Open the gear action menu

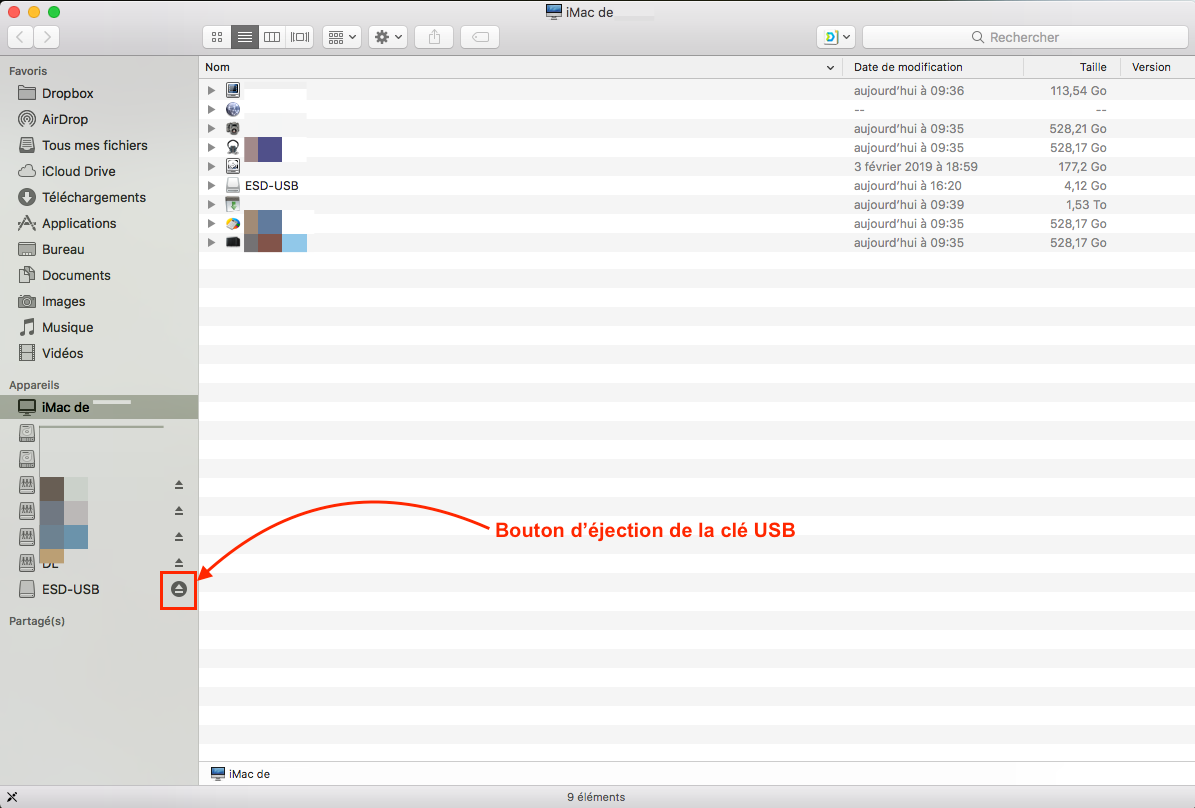tap(387, 37)
